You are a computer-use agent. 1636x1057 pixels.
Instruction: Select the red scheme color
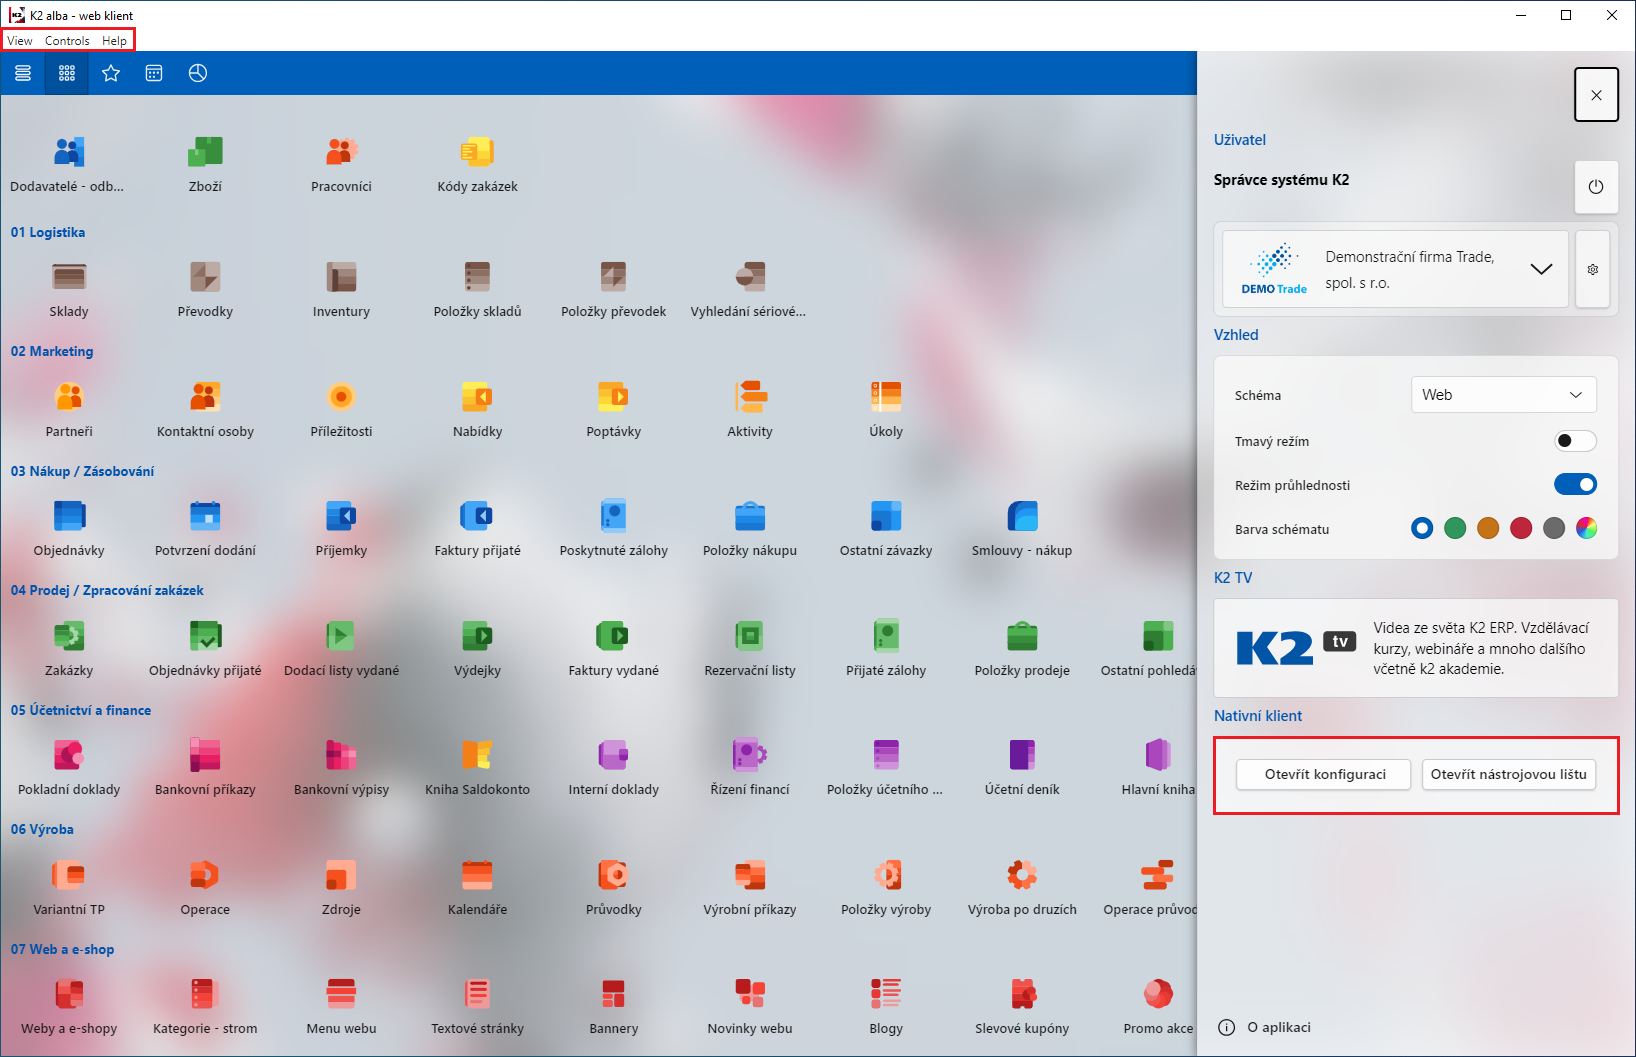click(x=1521, y=528)
